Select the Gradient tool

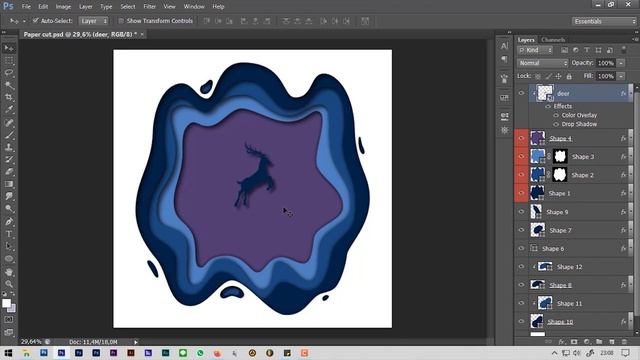click(x=9, y=184)
